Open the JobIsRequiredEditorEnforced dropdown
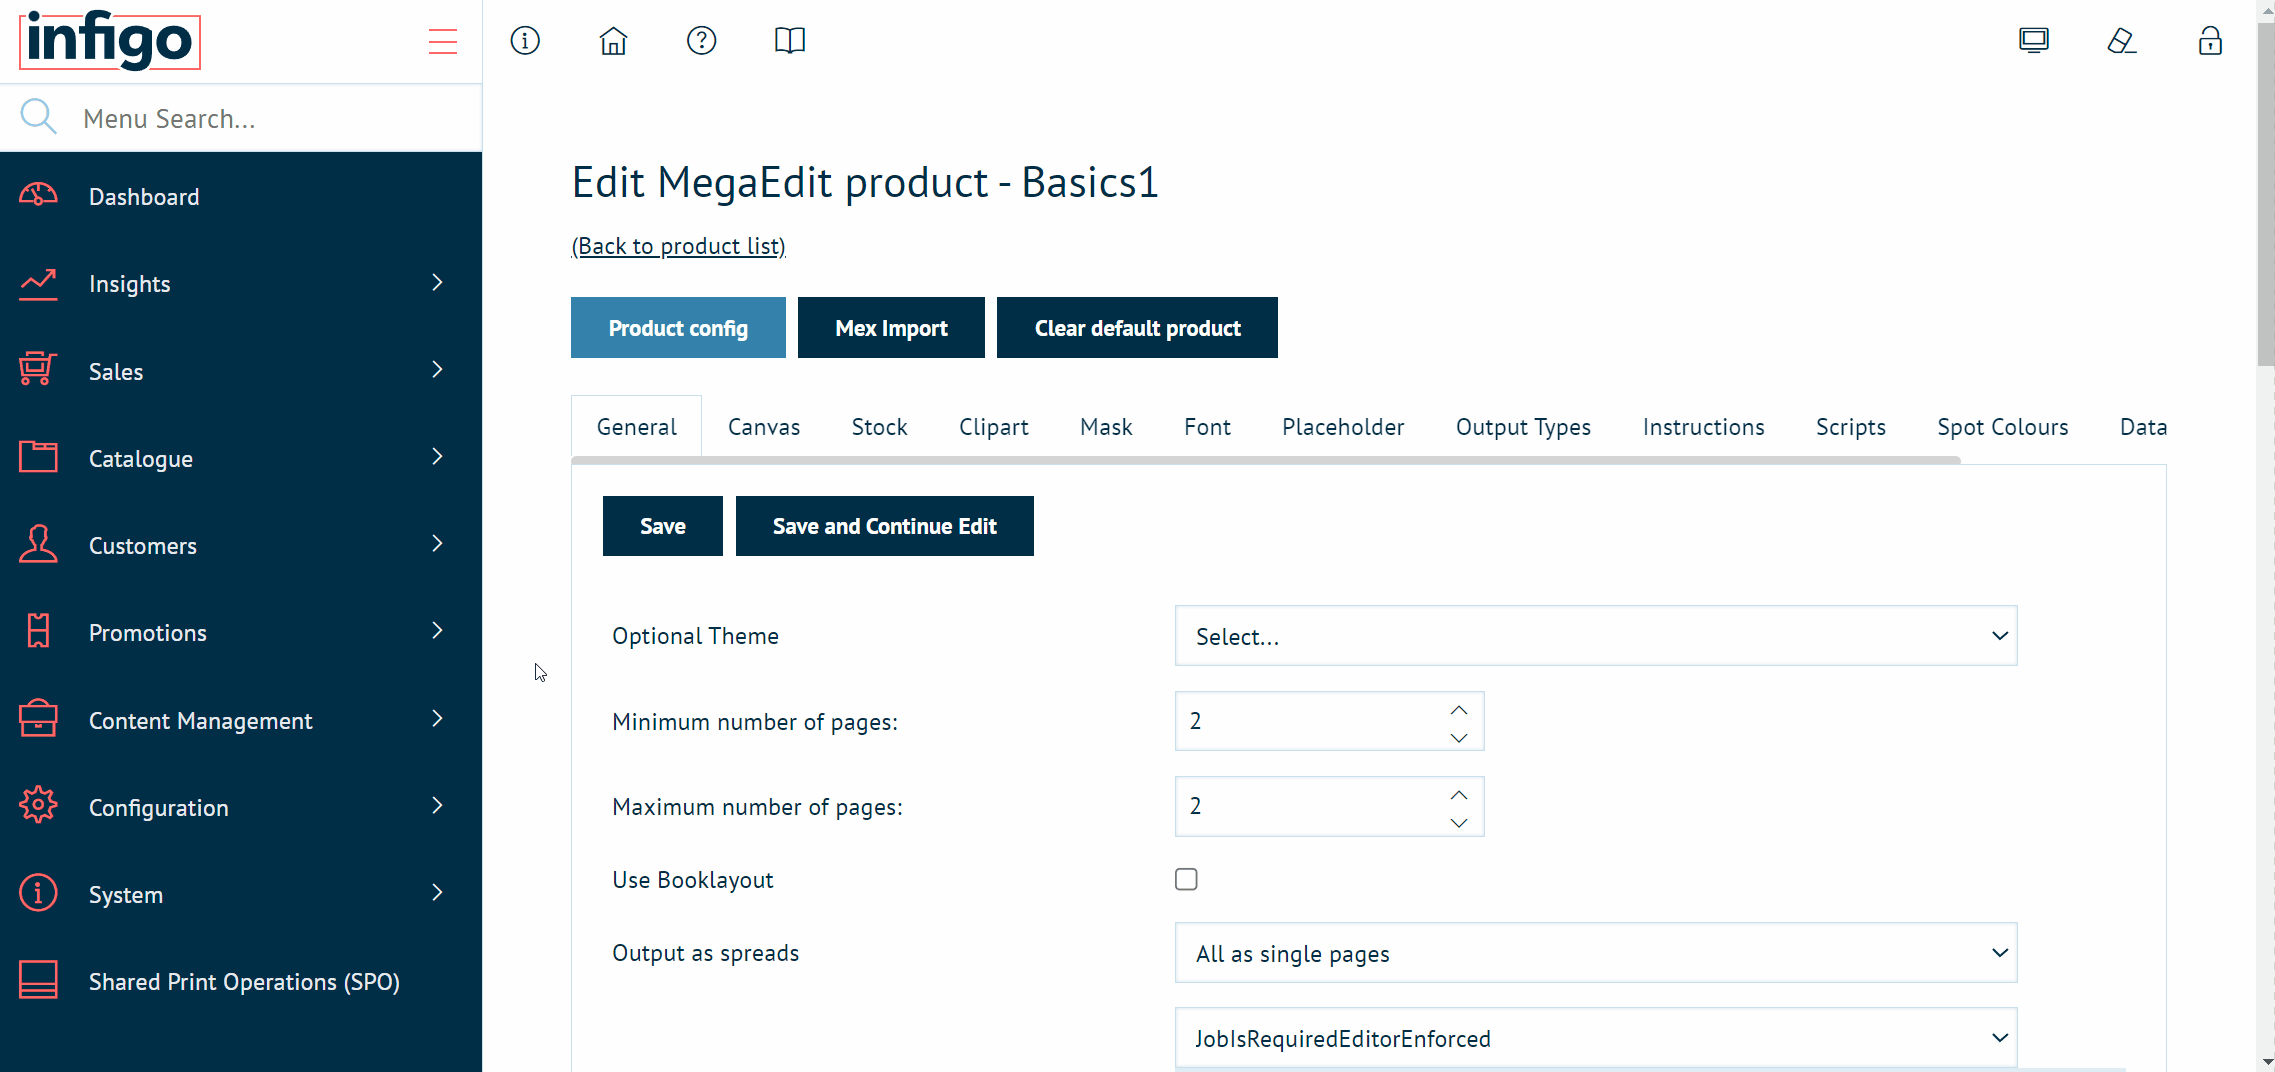The width and height of the screenshot is (2275, 1072). coord(1596,1038)
